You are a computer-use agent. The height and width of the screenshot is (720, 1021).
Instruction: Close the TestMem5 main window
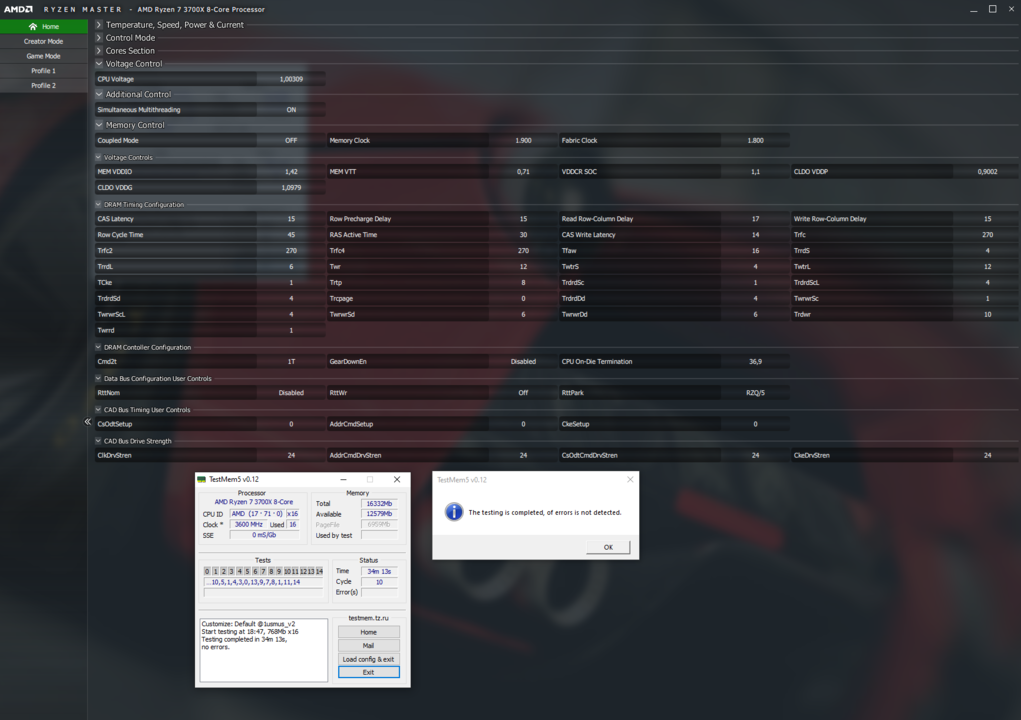[397, 479]
